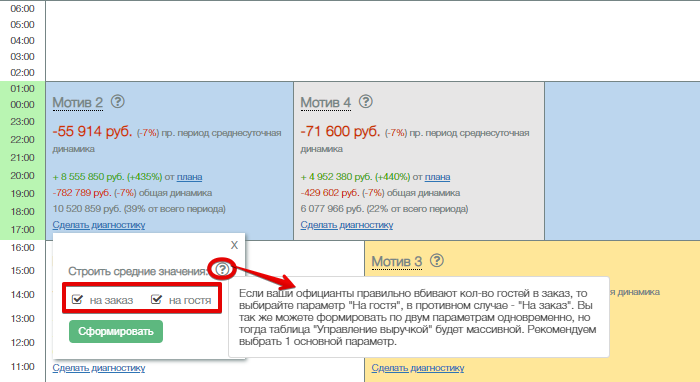700x382 pixels.
Task: Click the 02:00 time label
Action: coord(22,73)
